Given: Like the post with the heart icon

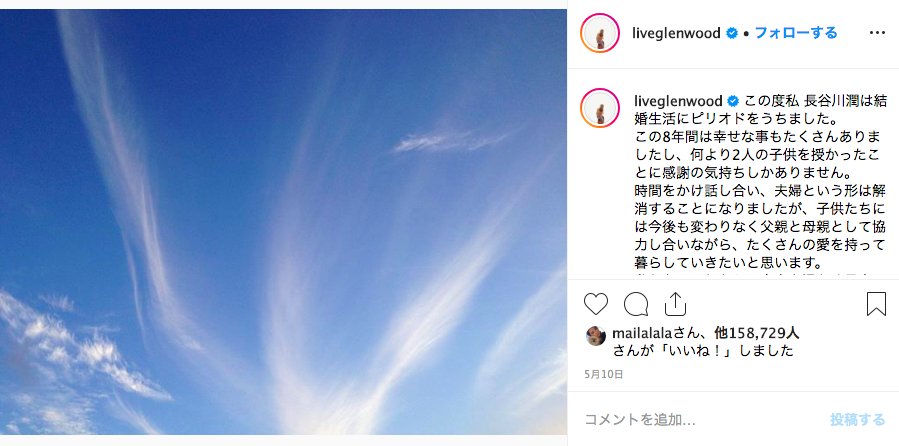Looking at the screenshot, I should pyautogui.click(x=595, y=304).
